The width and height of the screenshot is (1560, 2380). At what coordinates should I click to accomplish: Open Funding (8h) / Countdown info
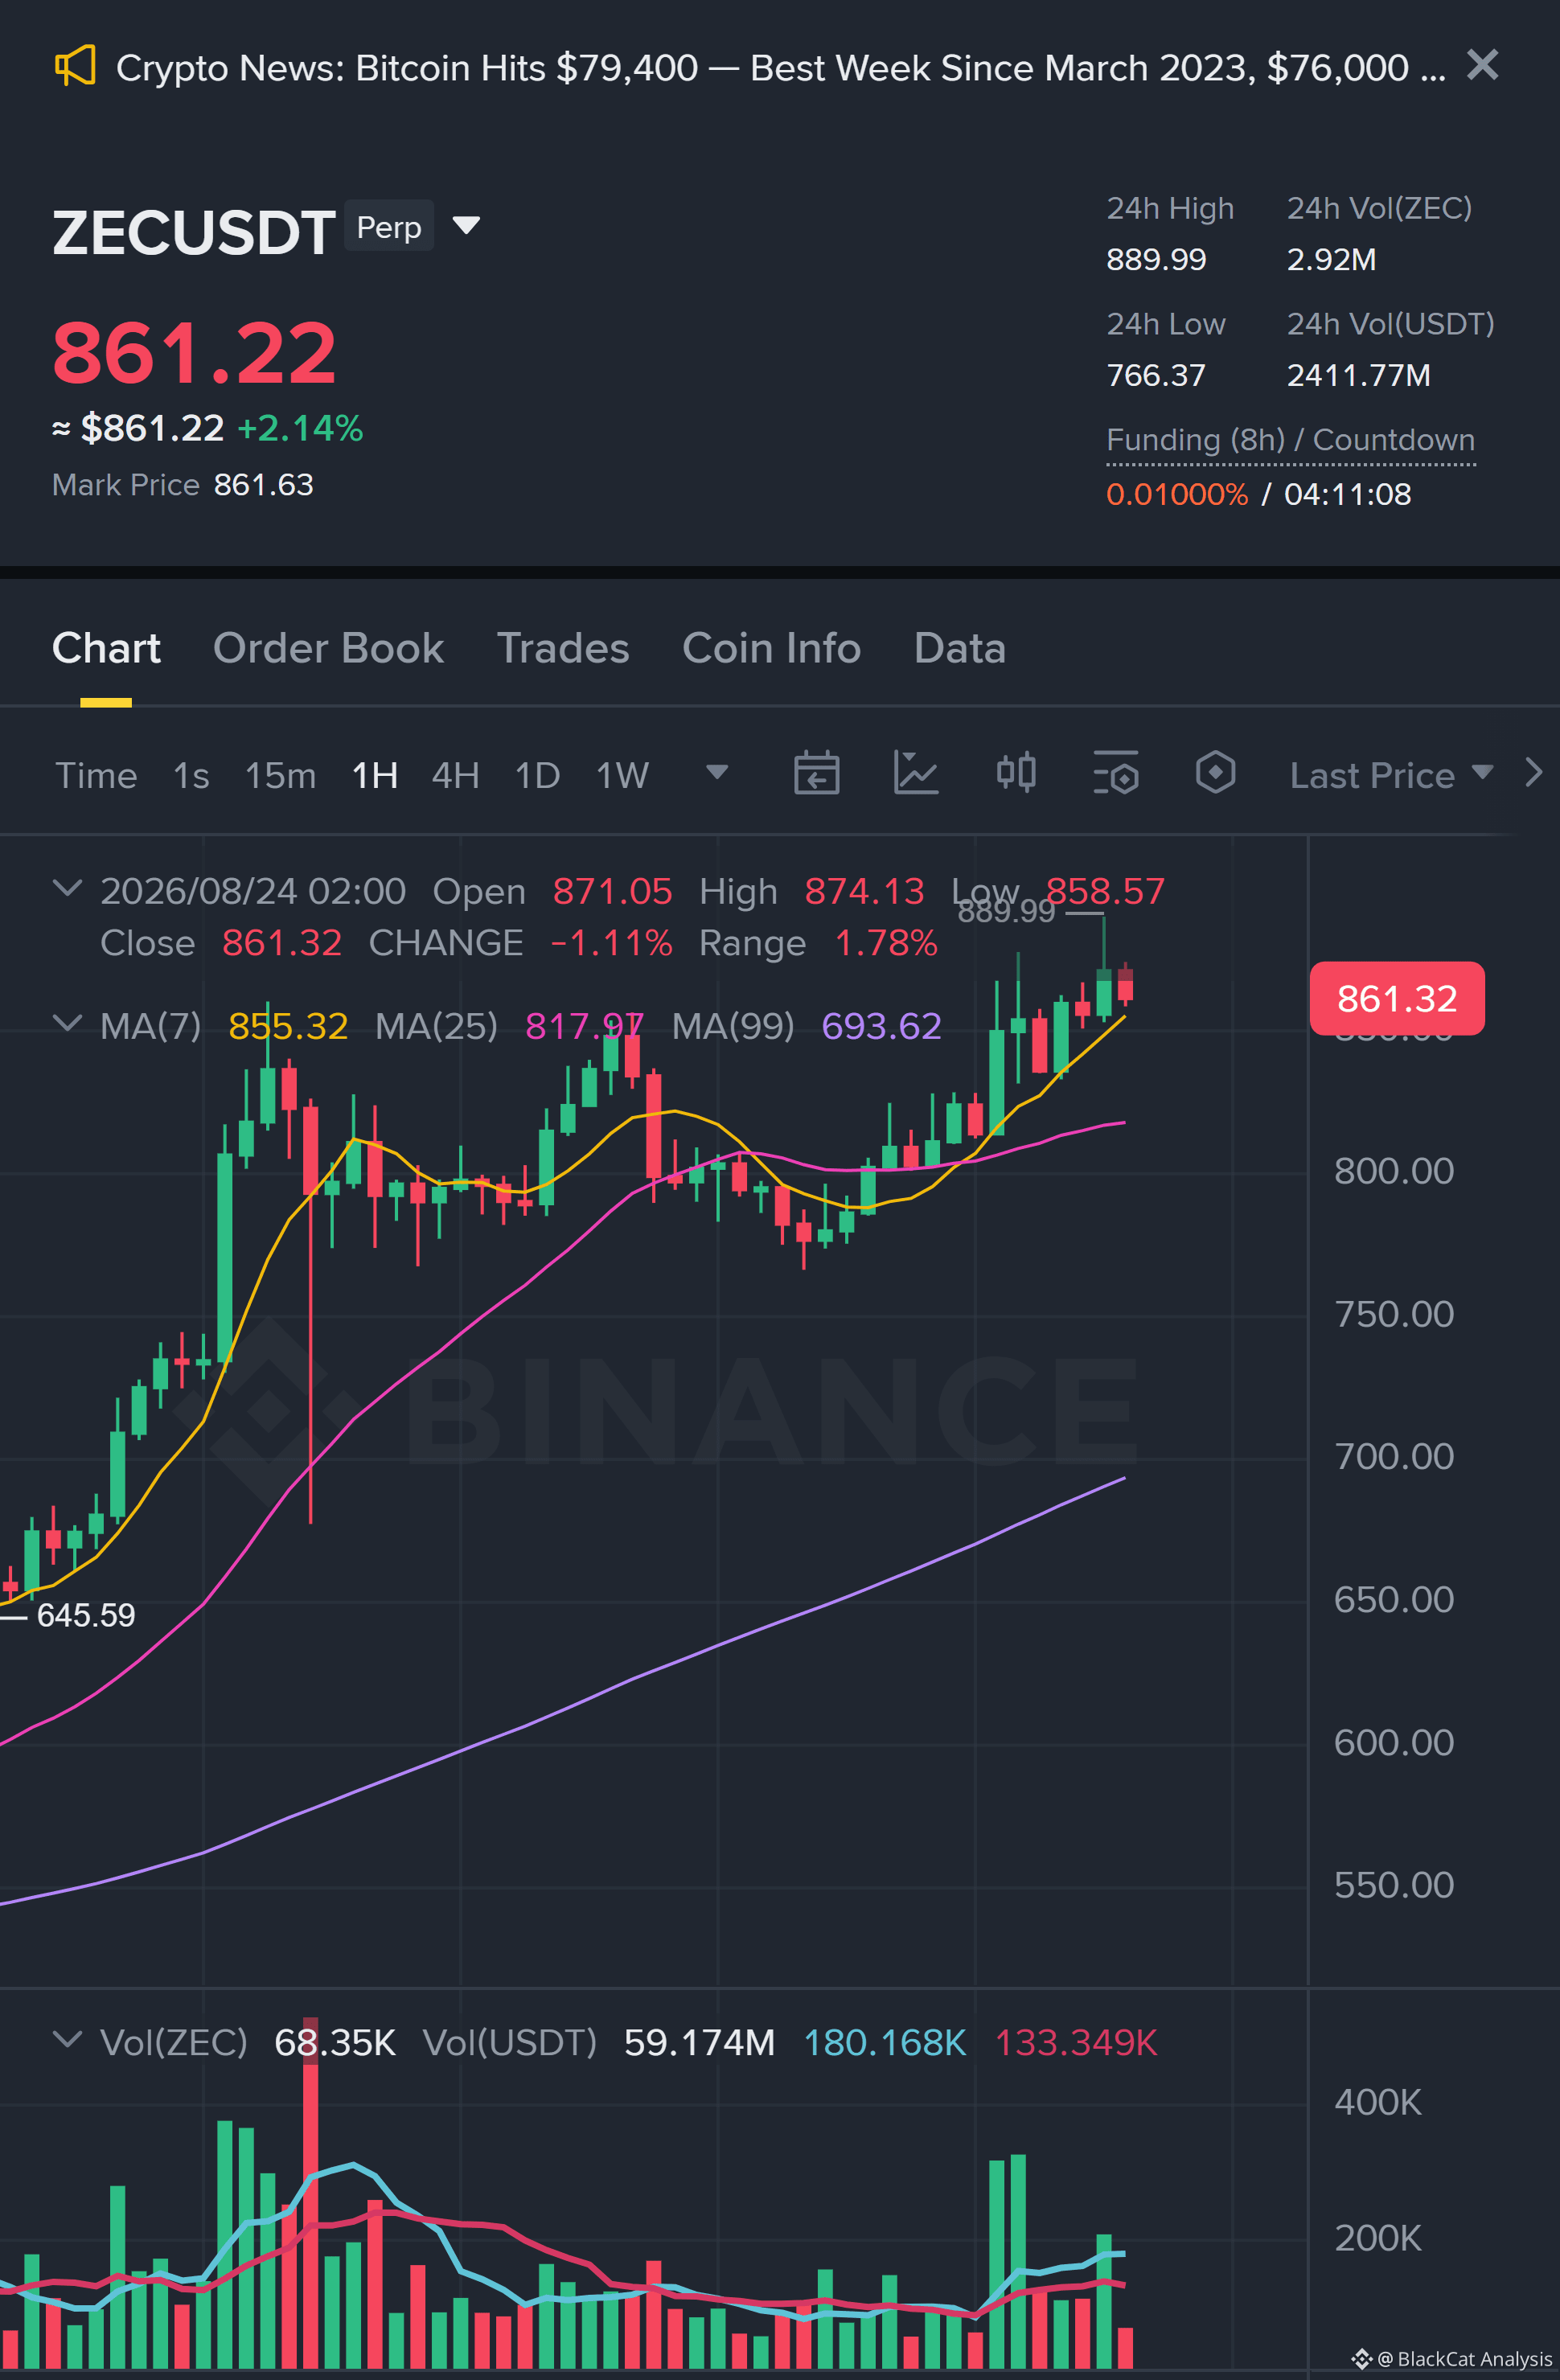1290,440
